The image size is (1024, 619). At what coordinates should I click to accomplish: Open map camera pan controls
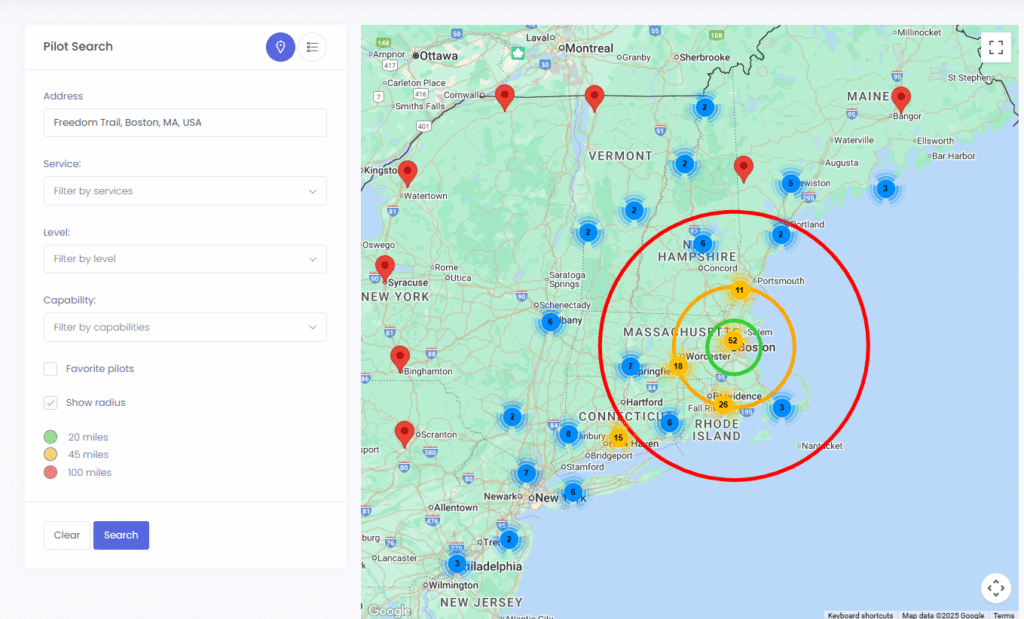pyautogui.click(x=995, y=588)
